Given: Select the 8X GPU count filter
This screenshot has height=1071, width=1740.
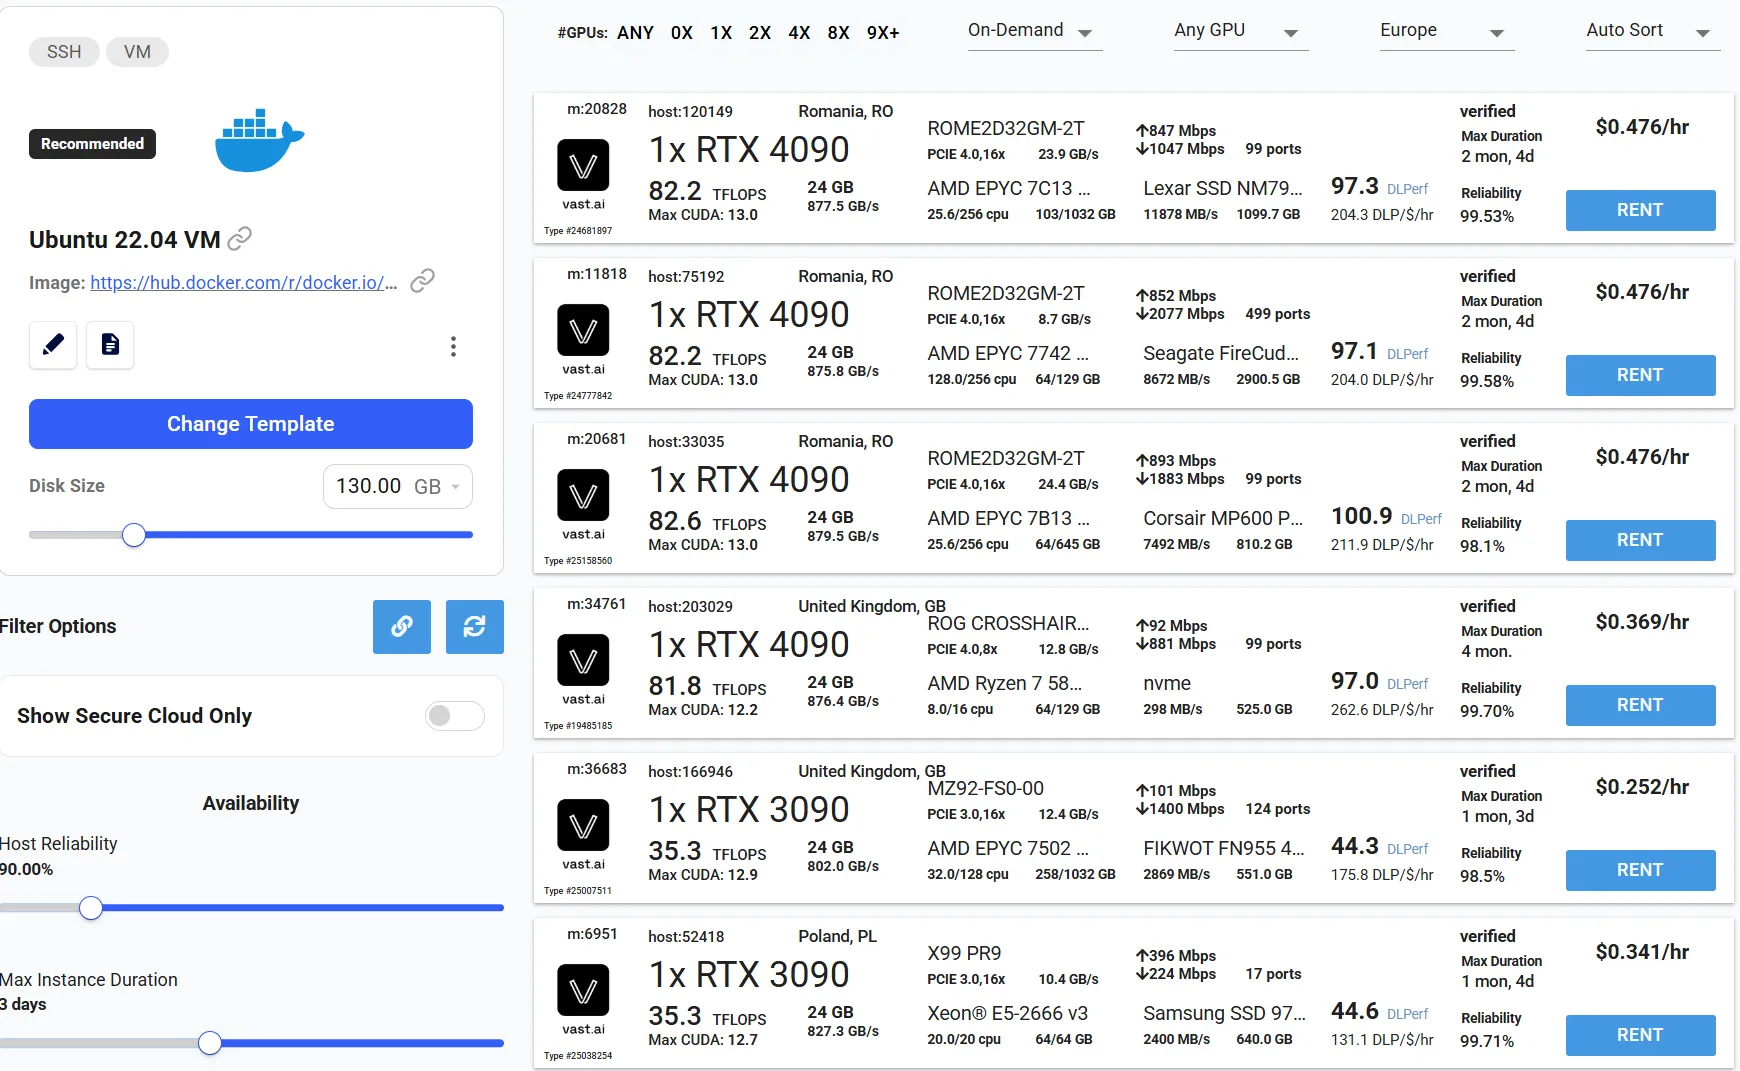Looking at the screenshot, I should [838, 33].
